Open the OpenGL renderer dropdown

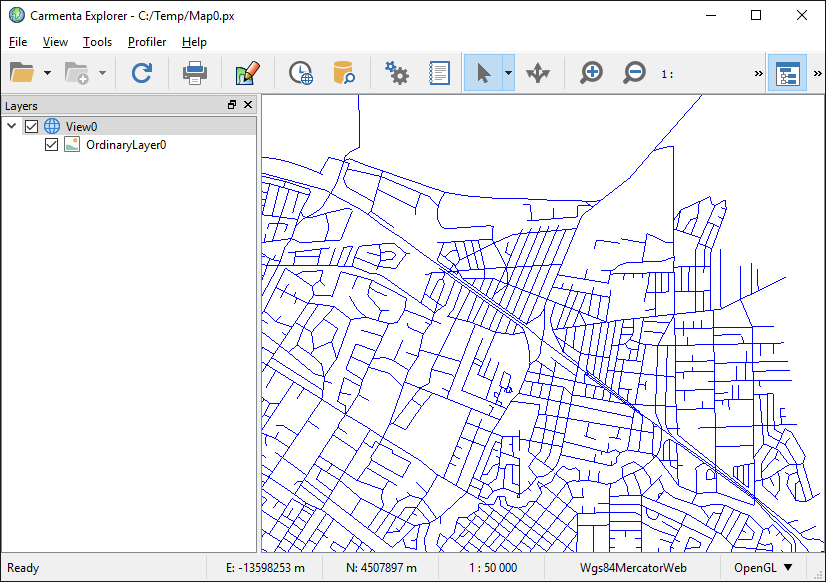[x=764, y=568]
